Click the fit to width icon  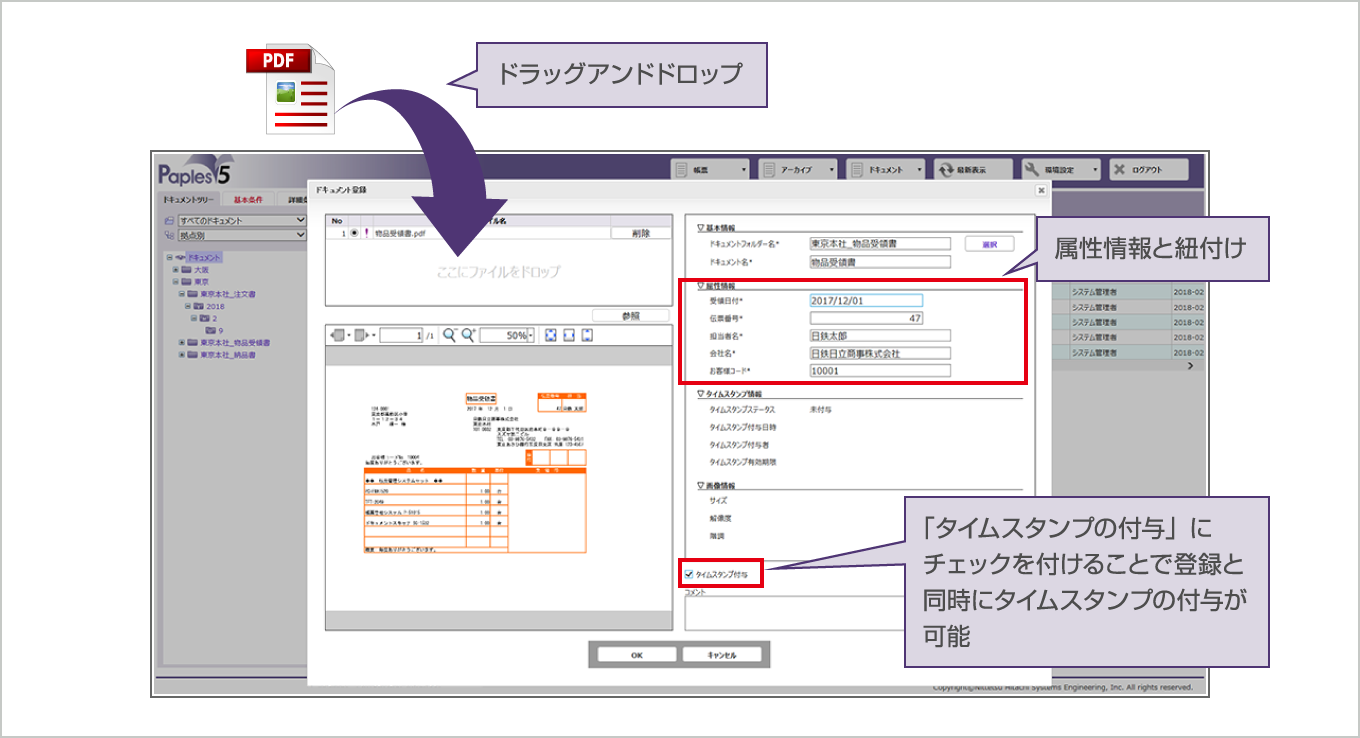click(568, 336)
